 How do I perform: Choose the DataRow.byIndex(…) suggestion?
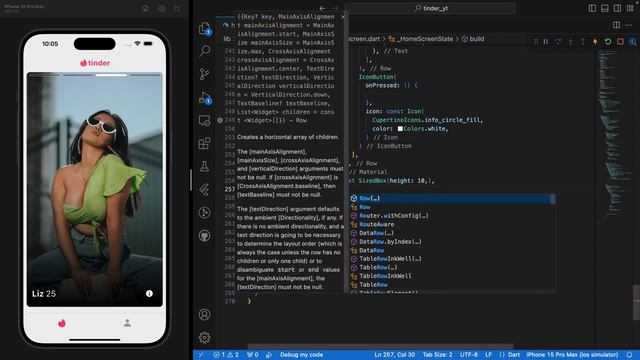pos(452,242)
